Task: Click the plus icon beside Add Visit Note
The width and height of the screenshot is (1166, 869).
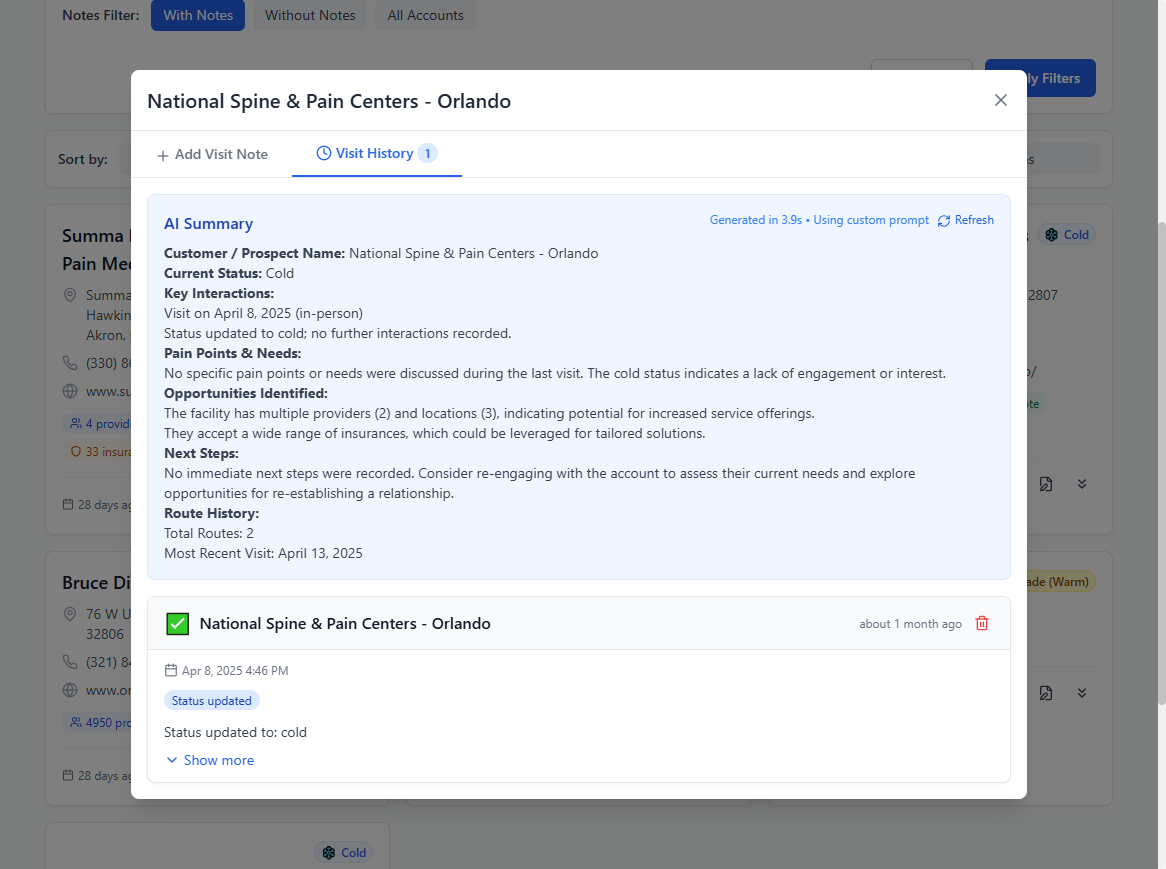Action: [x=163, y=155]
